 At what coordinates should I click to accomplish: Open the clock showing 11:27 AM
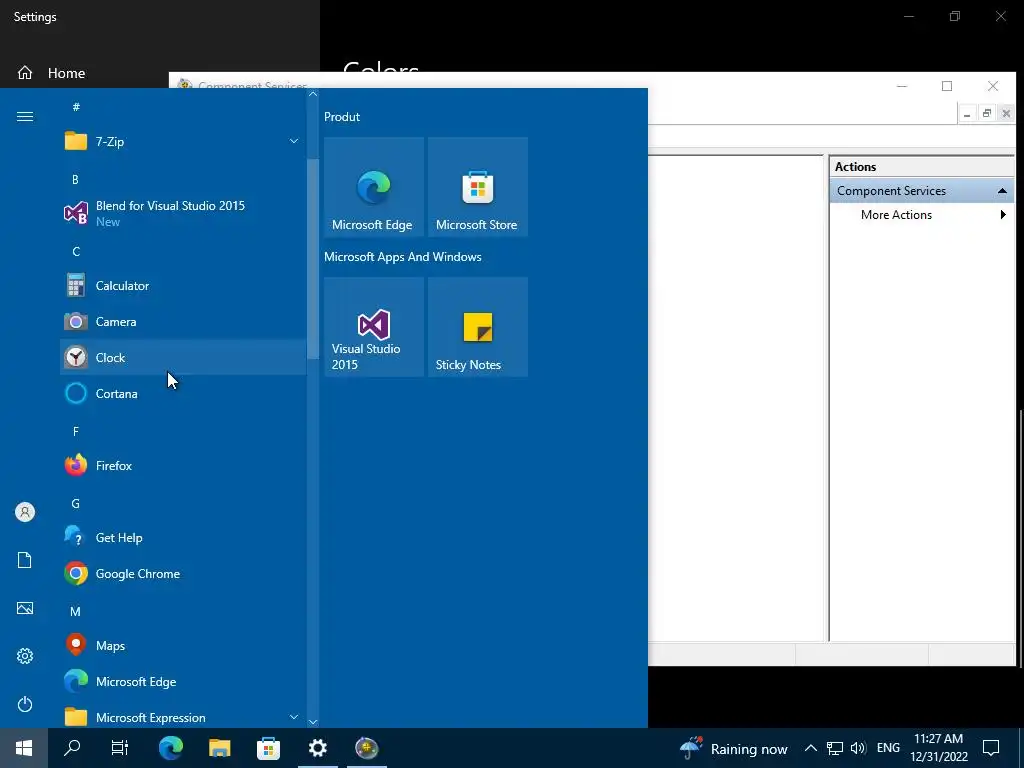point(938,748)
